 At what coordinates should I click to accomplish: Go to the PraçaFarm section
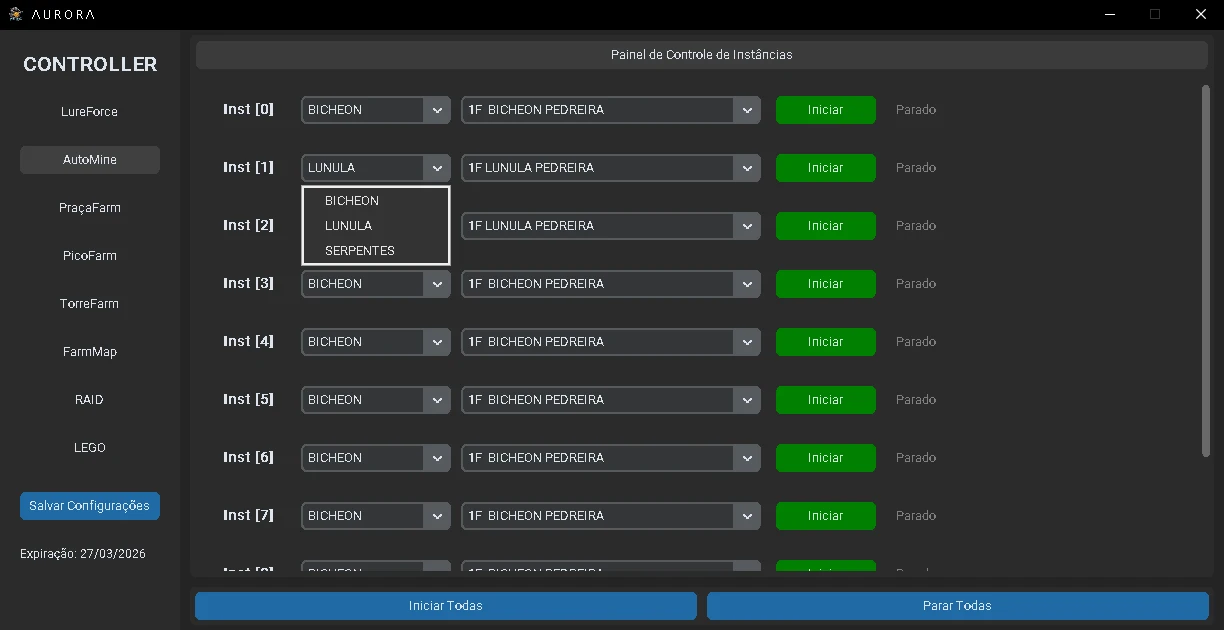pos(90,208)
